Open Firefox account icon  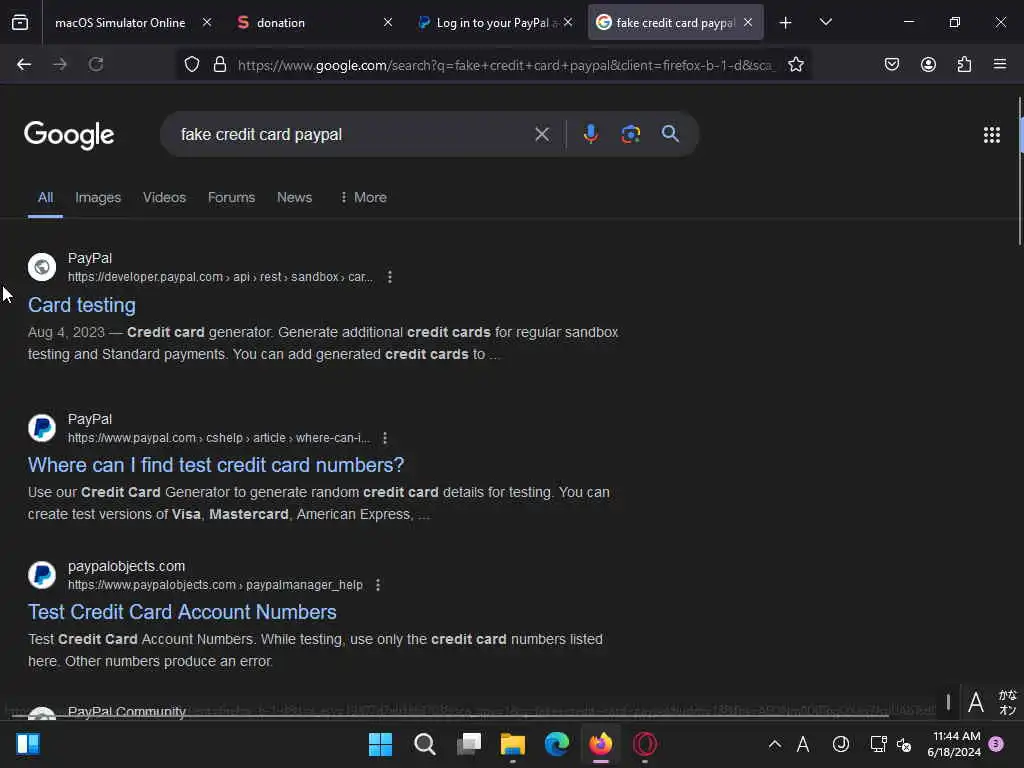tap(928, 64)
